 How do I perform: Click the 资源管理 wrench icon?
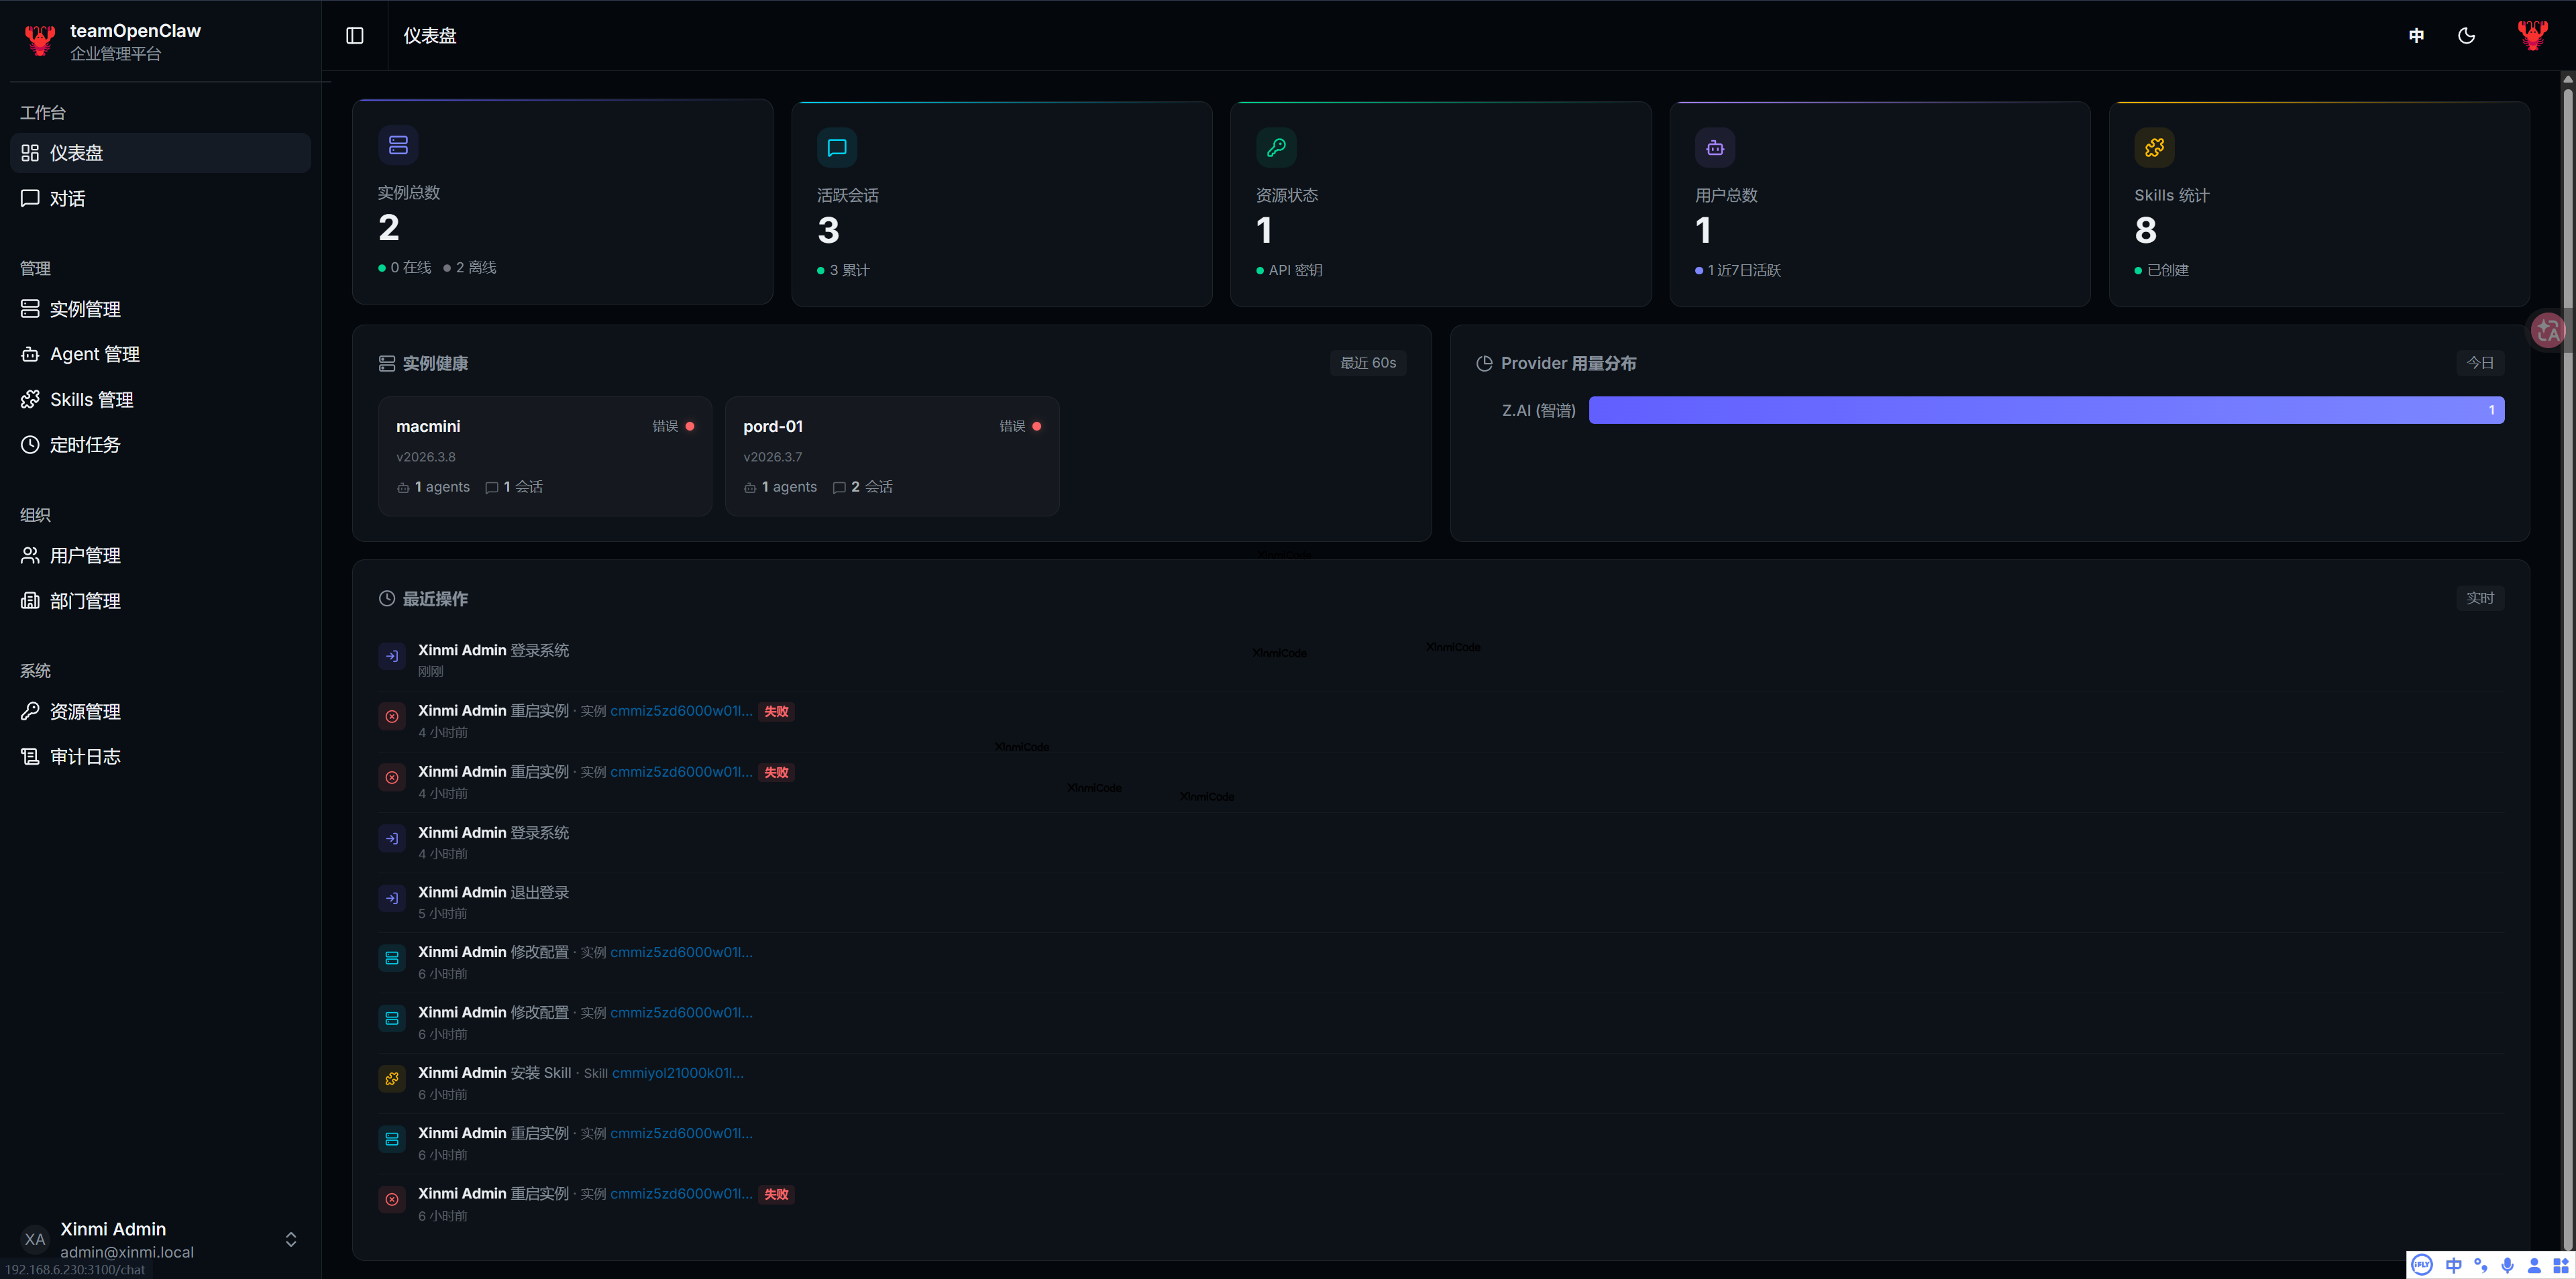point(30,712)
